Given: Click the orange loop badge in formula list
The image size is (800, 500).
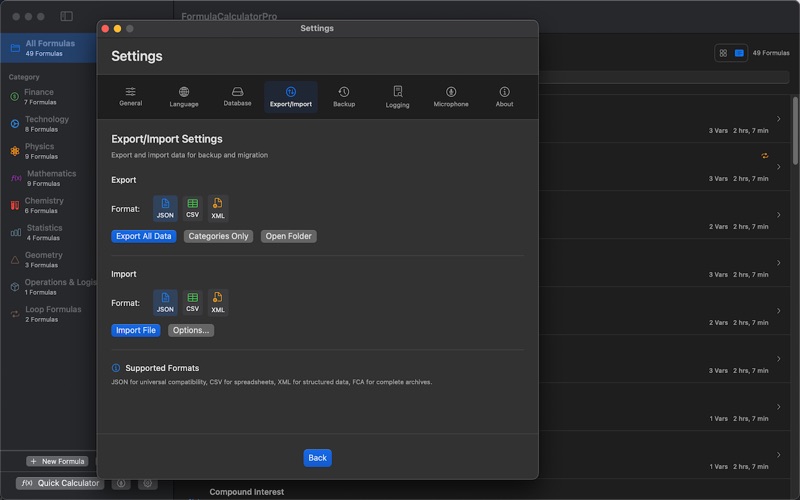Looking at the screenshot, I should [764, 156].
